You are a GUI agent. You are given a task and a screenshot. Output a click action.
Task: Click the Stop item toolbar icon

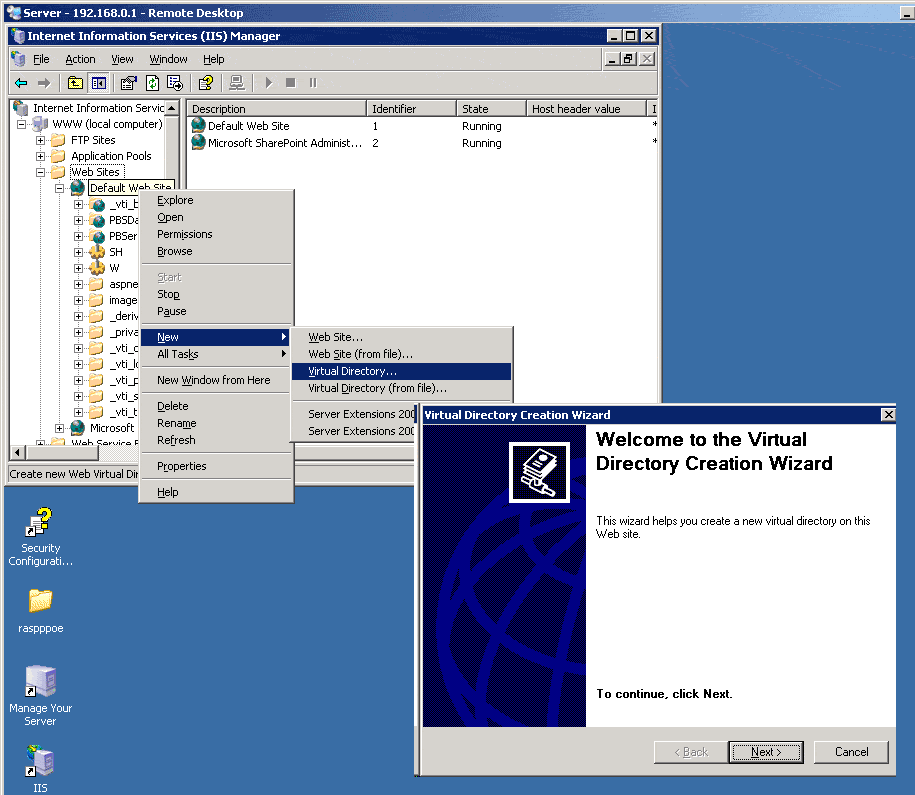coord(290,83)
